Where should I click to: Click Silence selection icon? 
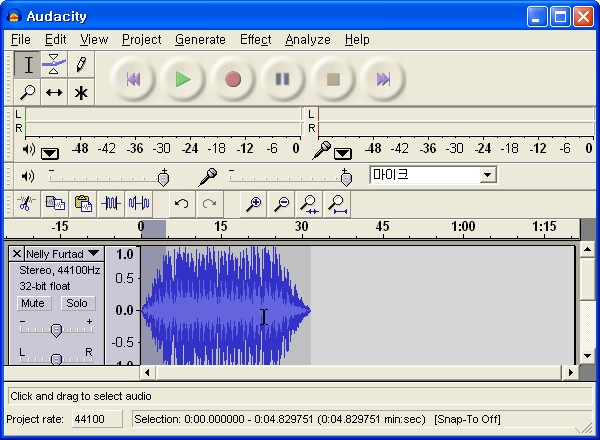[139, 203]
